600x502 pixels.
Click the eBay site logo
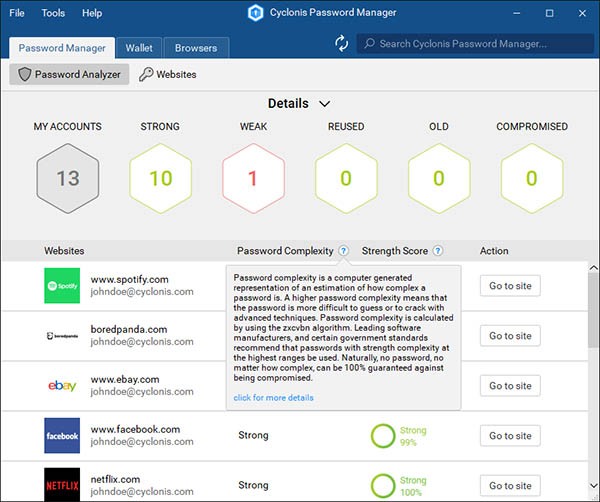pos(62,386)
